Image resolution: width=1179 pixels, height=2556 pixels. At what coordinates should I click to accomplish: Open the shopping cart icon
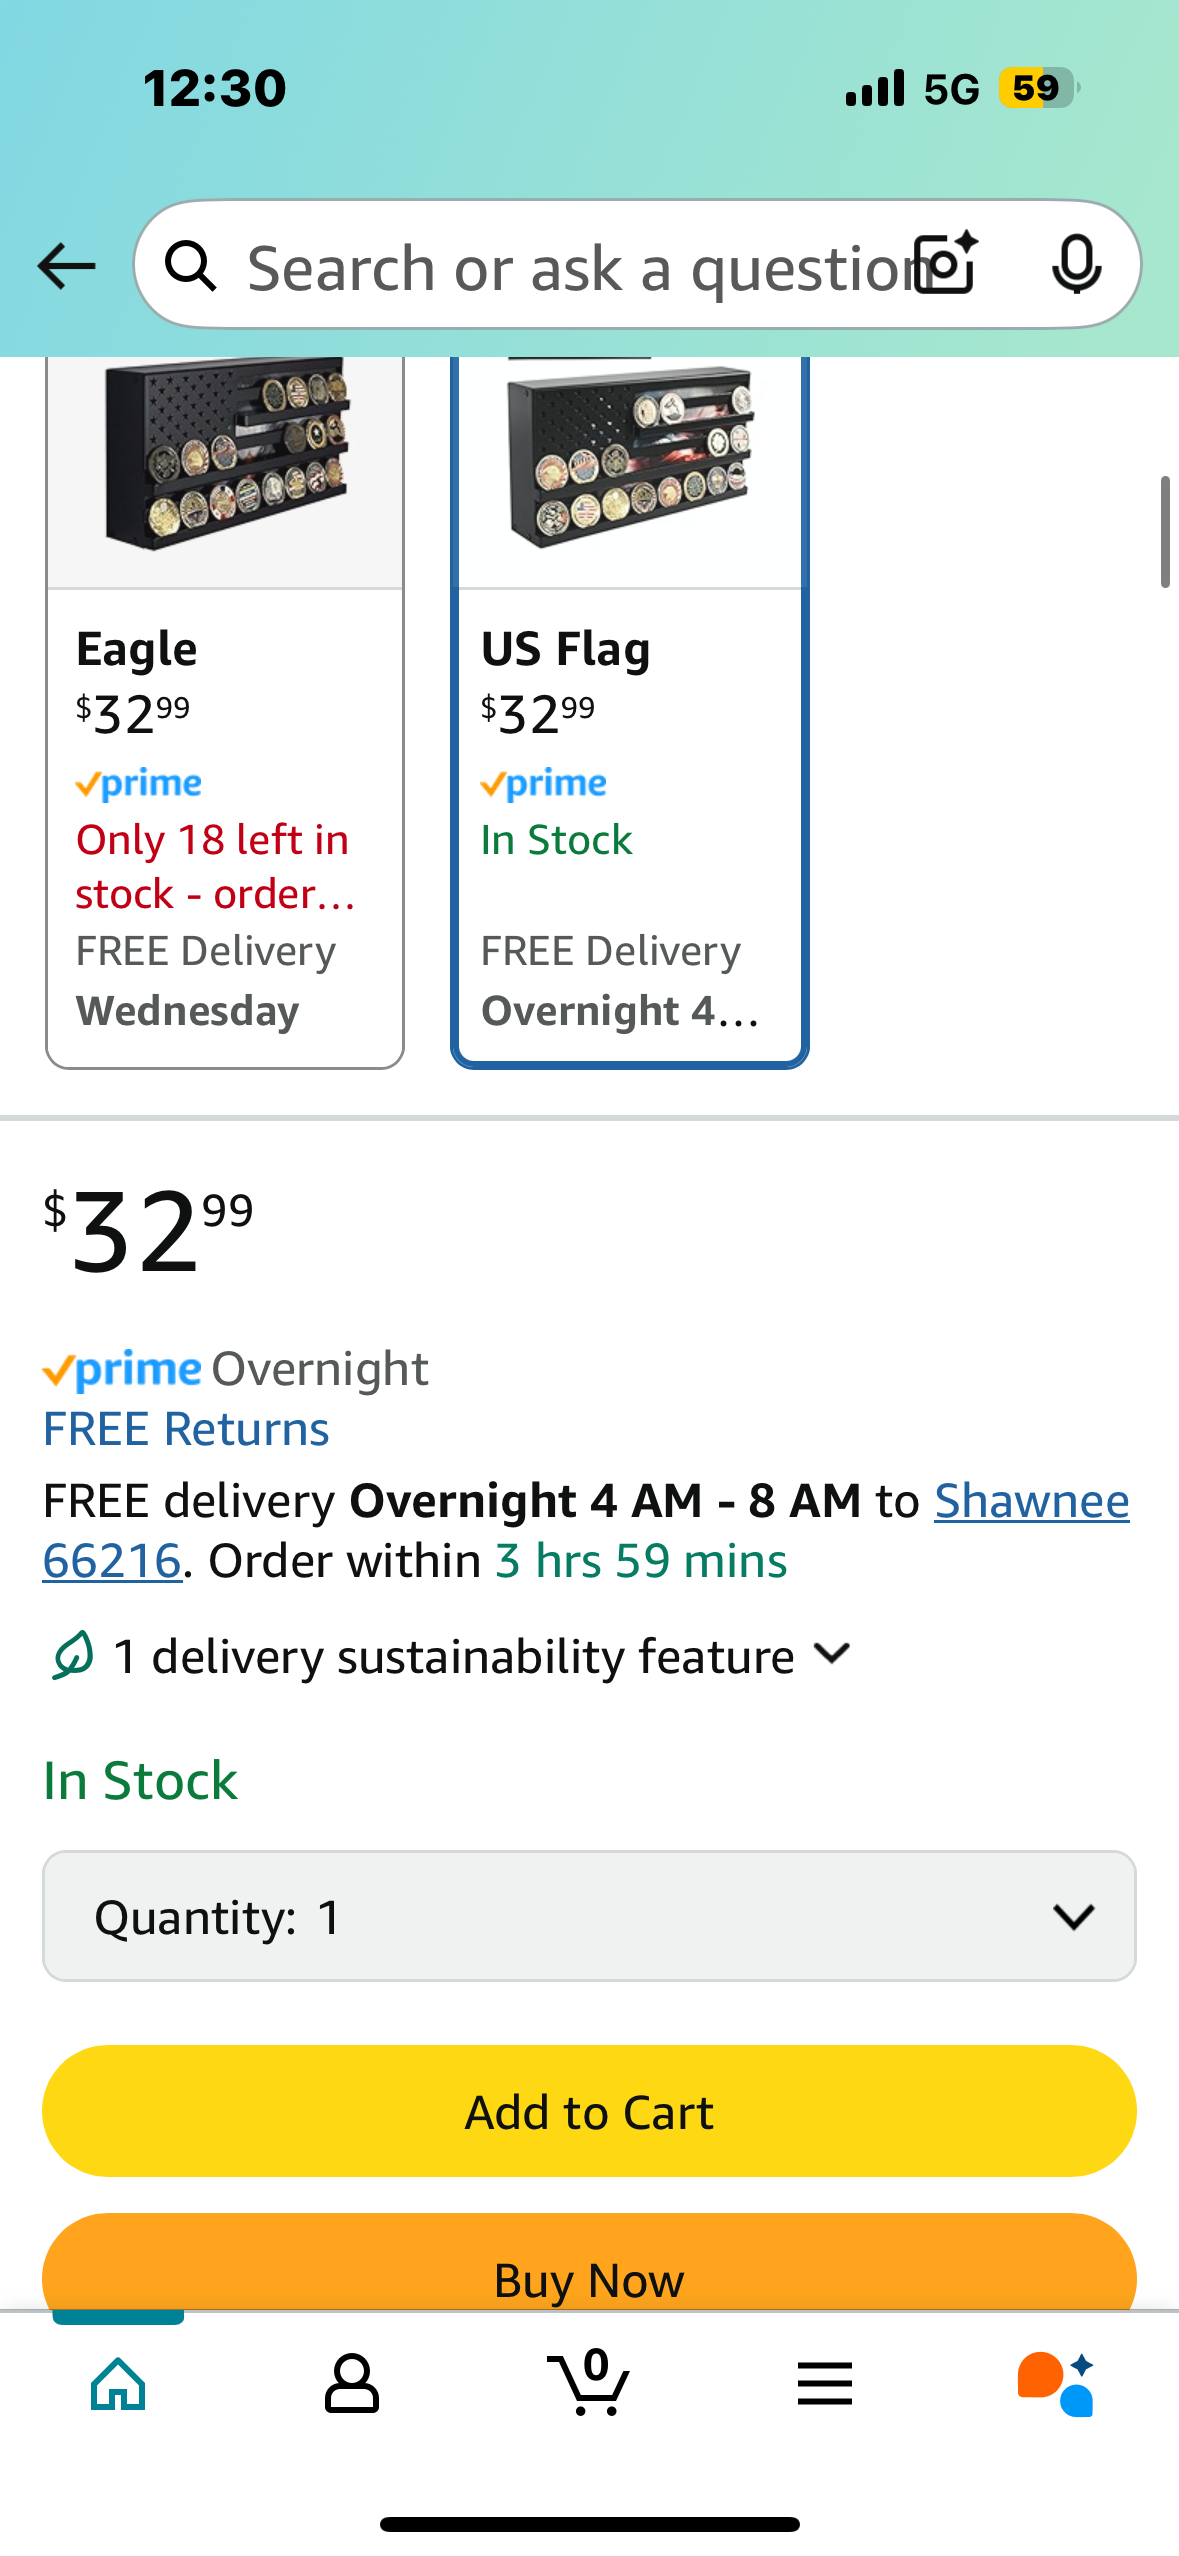[589, 2384]
